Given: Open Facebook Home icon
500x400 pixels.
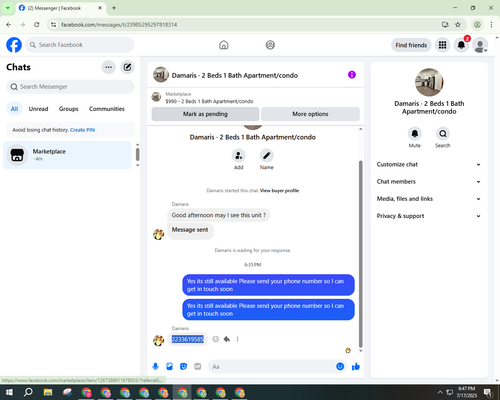Looking at the screenshot, I should (x=224, y=45).
